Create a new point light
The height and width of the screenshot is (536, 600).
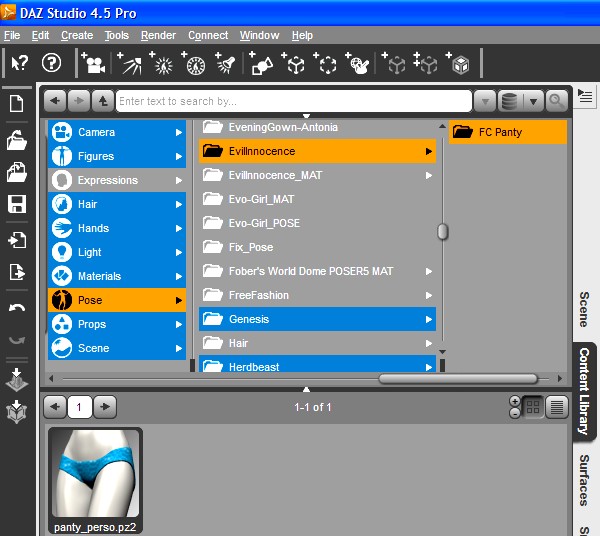coord(161,63)
